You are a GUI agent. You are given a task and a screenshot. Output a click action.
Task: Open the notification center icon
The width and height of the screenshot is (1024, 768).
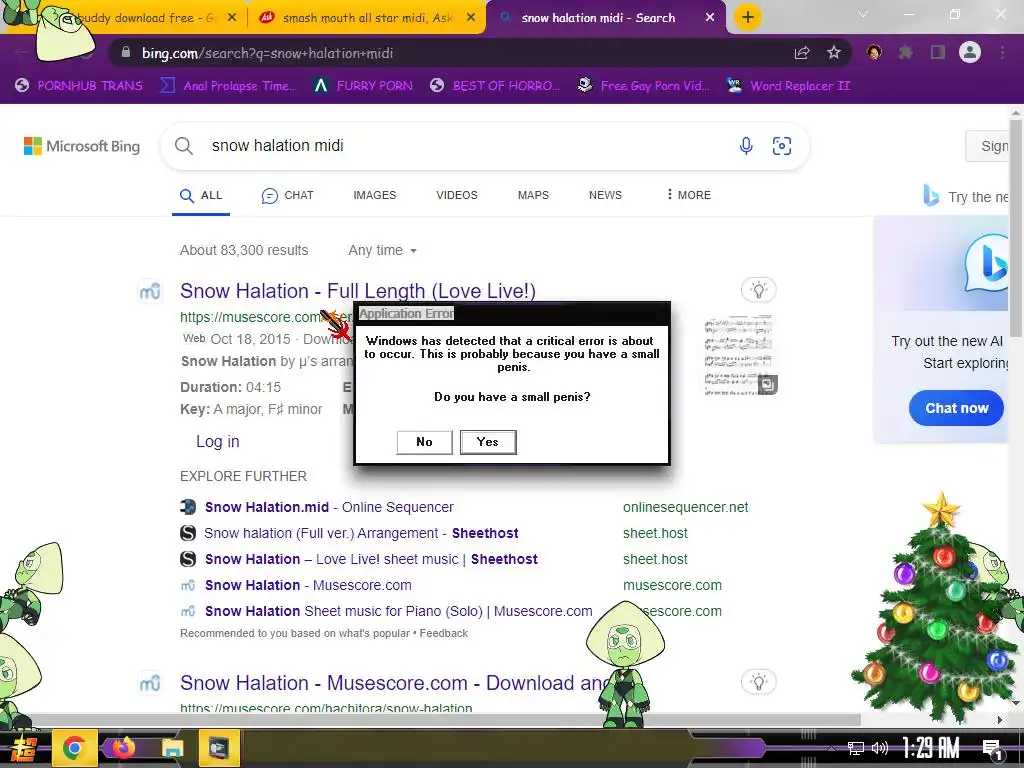click(x=993, y=749)
